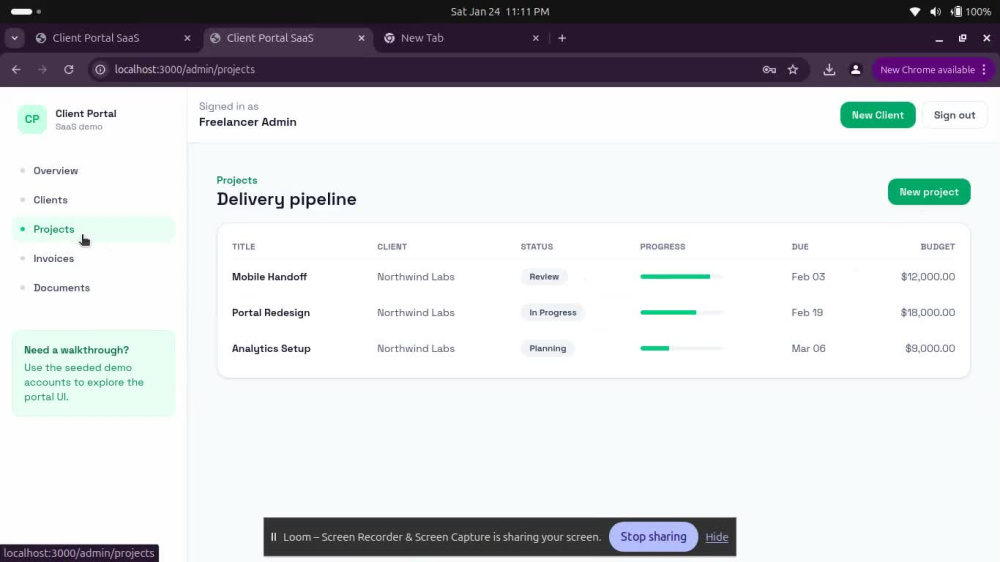The width and height of the screenshot is (1000, 562).
Task: Open Chrome profile icon
Action: point(856,70)
